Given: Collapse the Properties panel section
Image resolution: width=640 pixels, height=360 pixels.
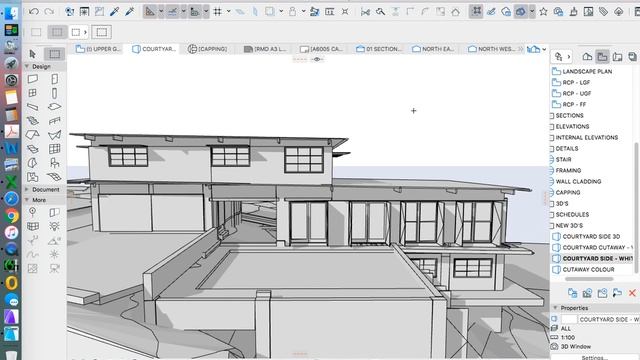Looking at the screenshot, I should tap(555, 308).
